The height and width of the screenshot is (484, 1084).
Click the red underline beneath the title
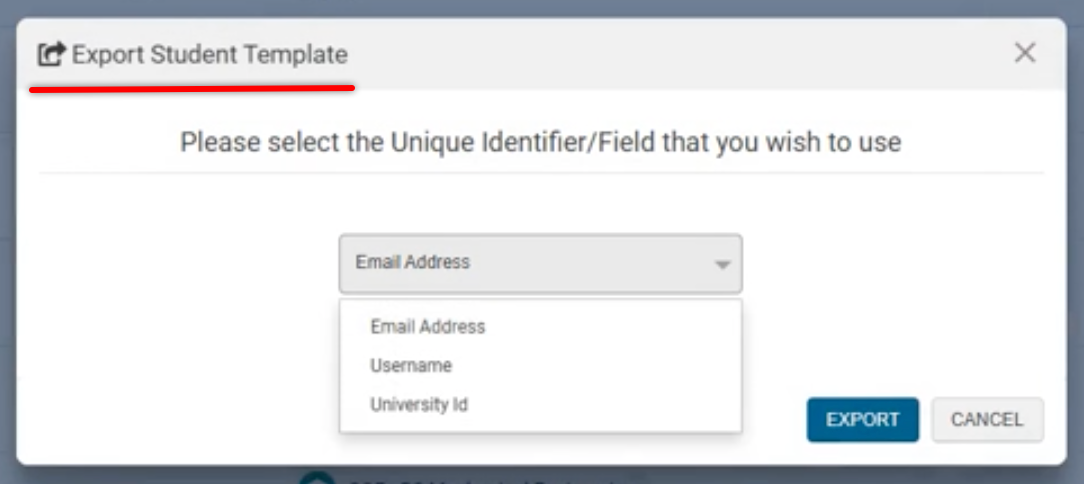[192, 87]
